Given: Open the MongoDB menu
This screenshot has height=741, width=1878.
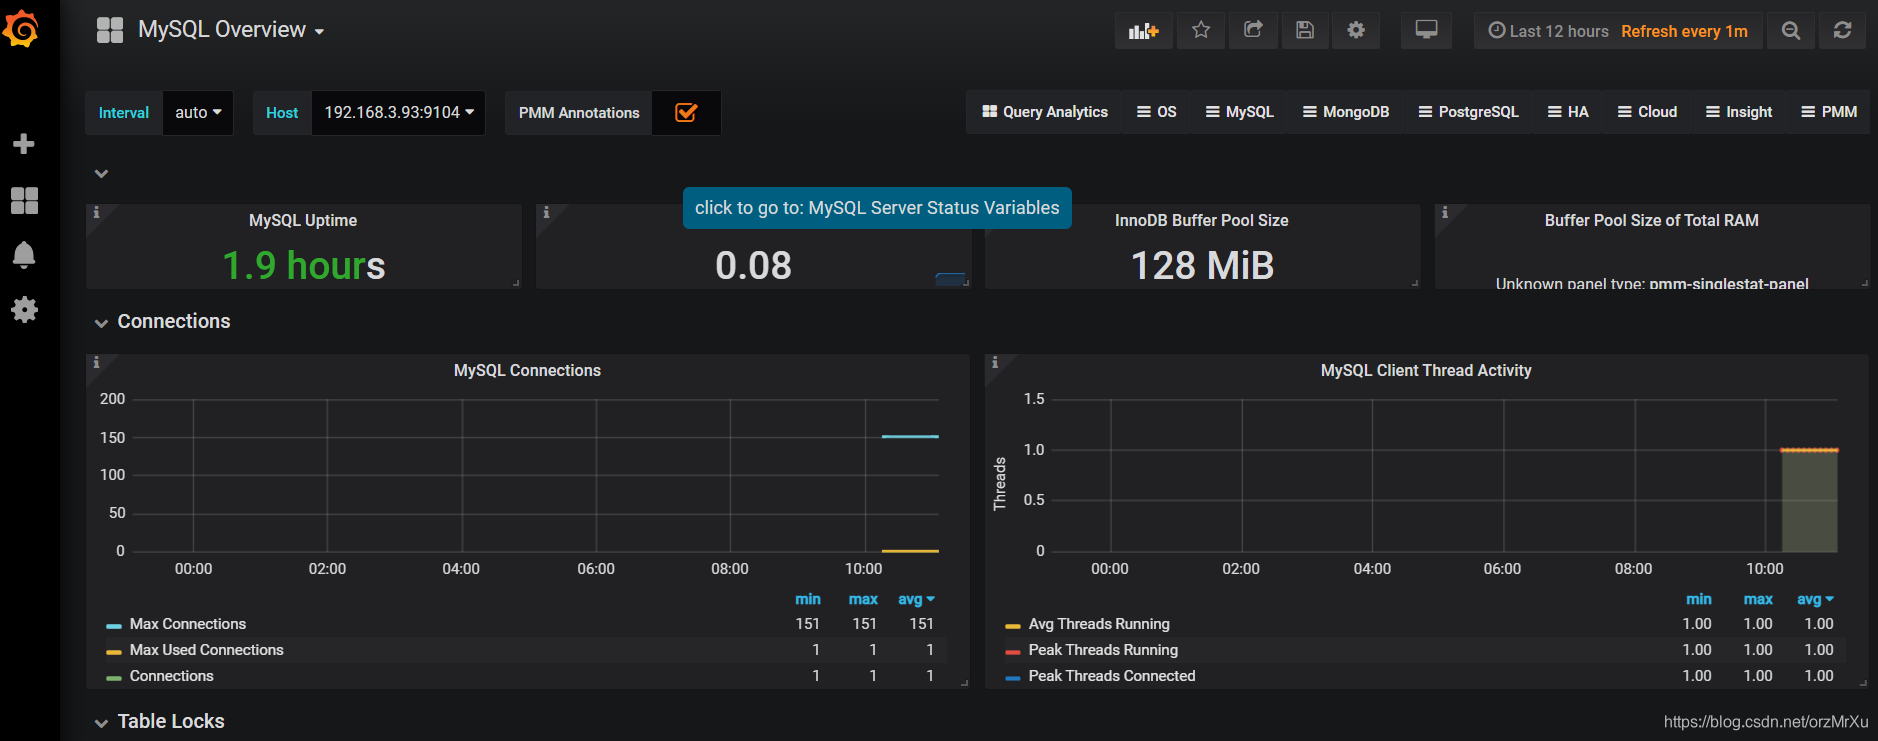Looking at the screenshot, I should 1346,112.
